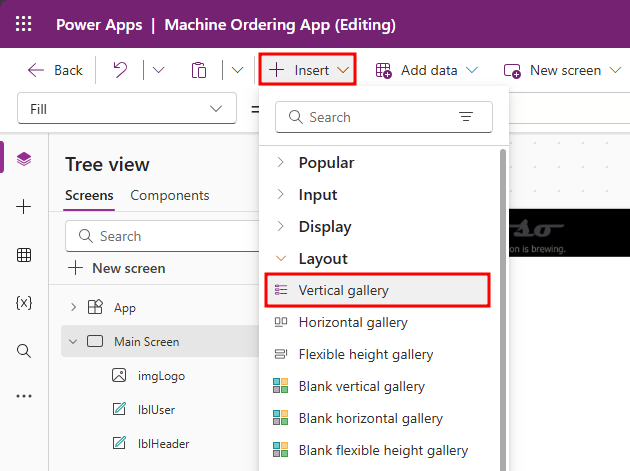The width and height of the screenshot is (630, 471).
Task: Click the Data table sidebar icon
Action: [24, 255]
